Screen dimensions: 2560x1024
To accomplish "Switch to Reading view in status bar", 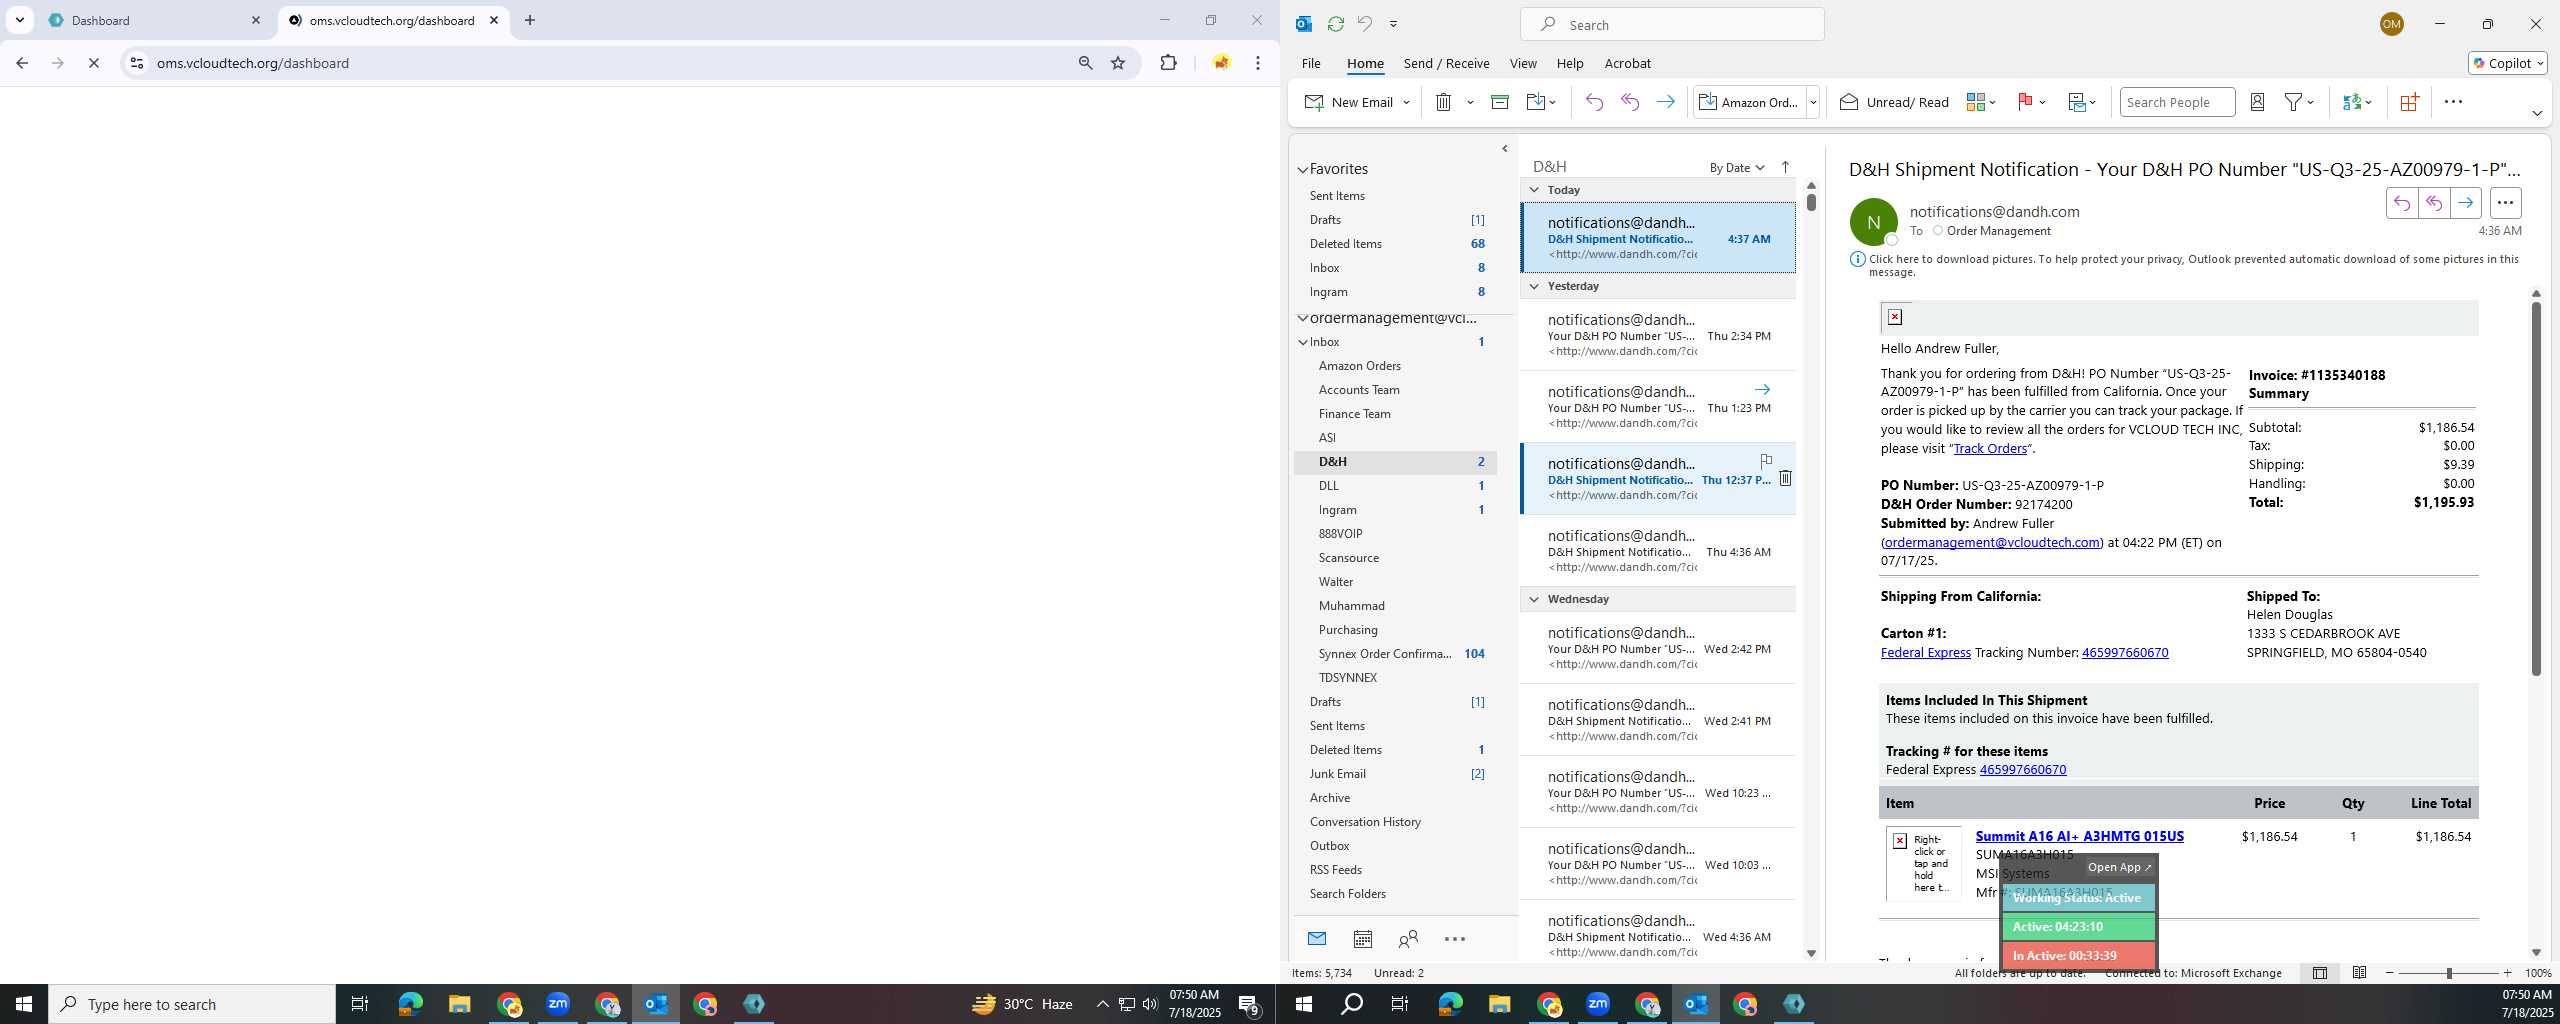I will (2359, 973).
